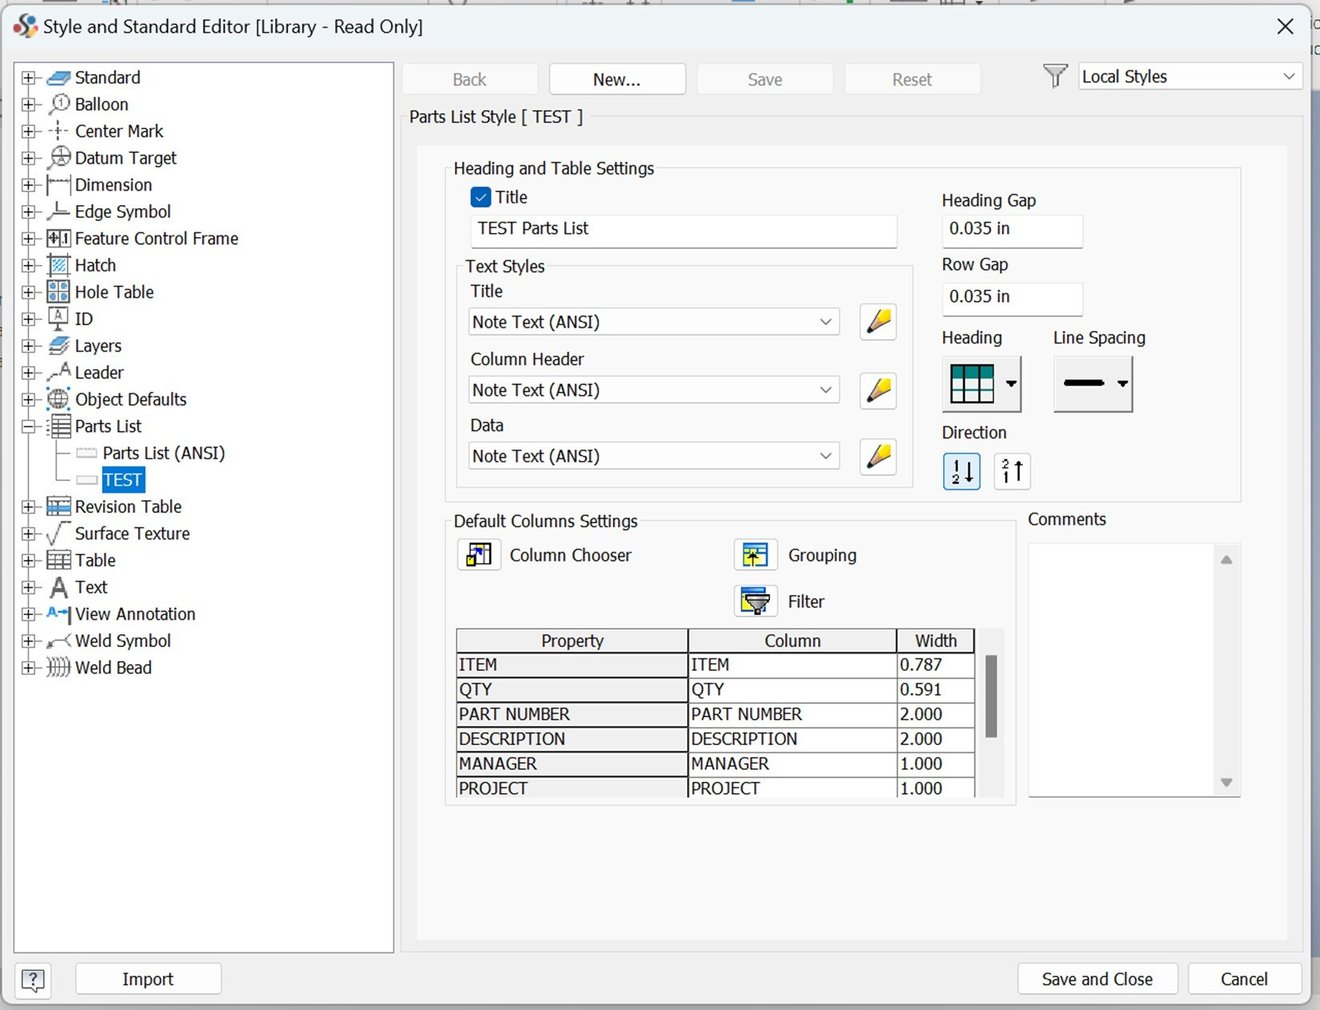Edit the Data text style pencil icon
1320x1010 pixels.
tap(877, 457)
